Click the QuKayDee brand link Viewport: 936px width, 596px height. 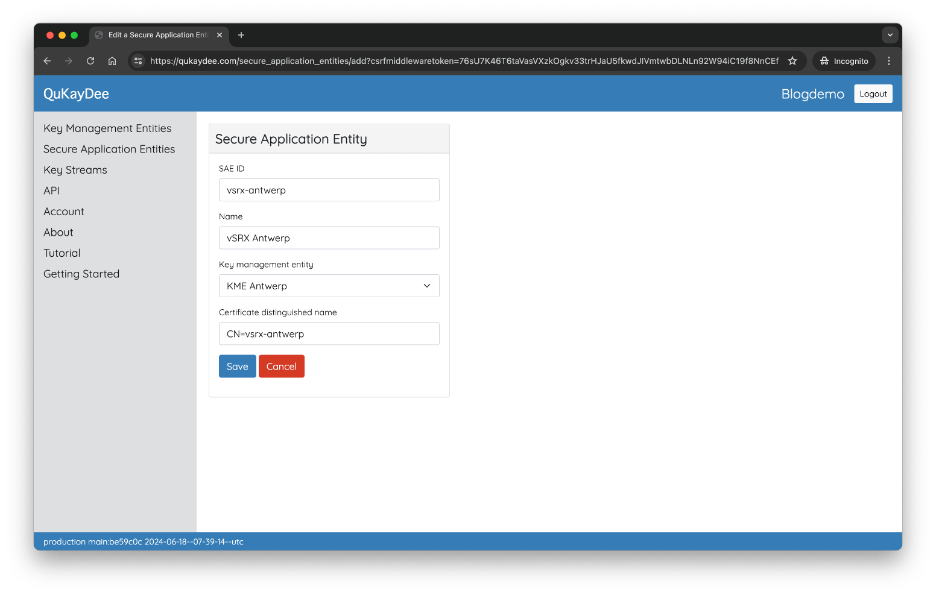pyautogui.click(x=76, y=94)
